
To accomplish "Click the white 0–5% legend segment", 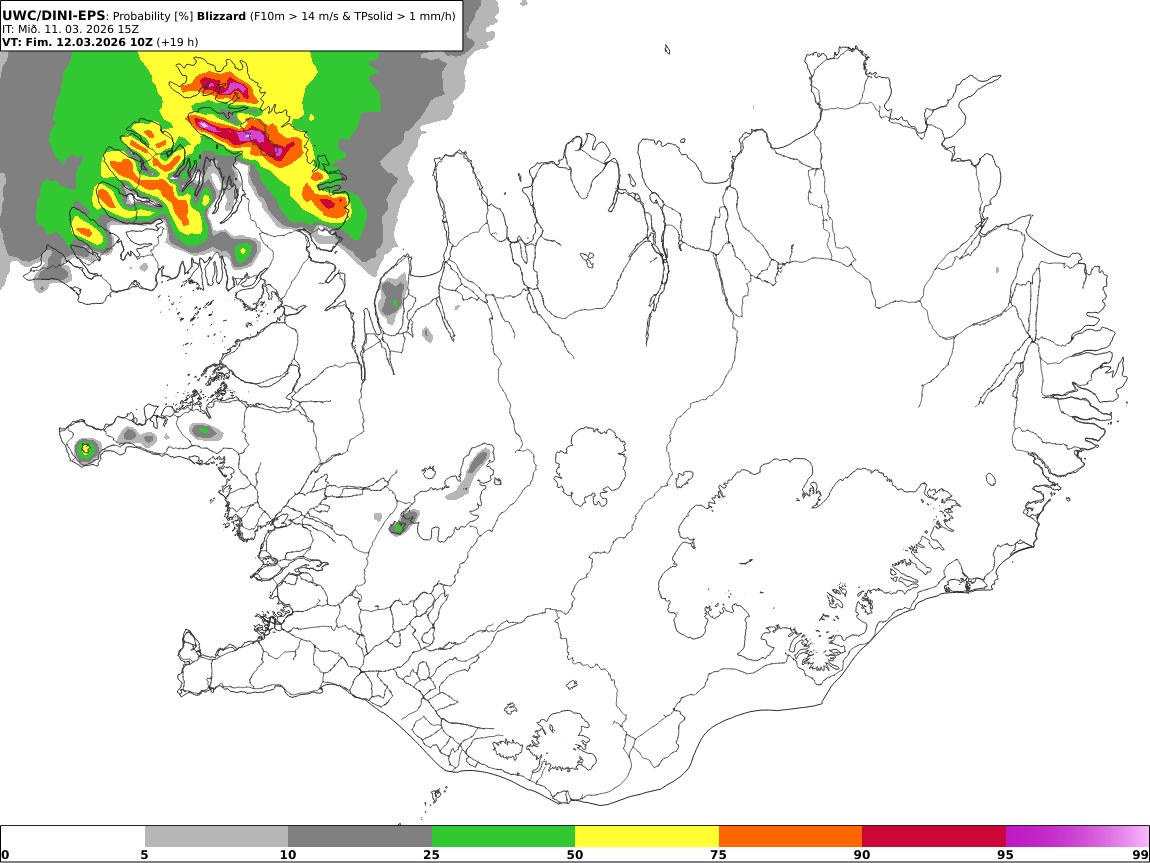I will point(73,836).
